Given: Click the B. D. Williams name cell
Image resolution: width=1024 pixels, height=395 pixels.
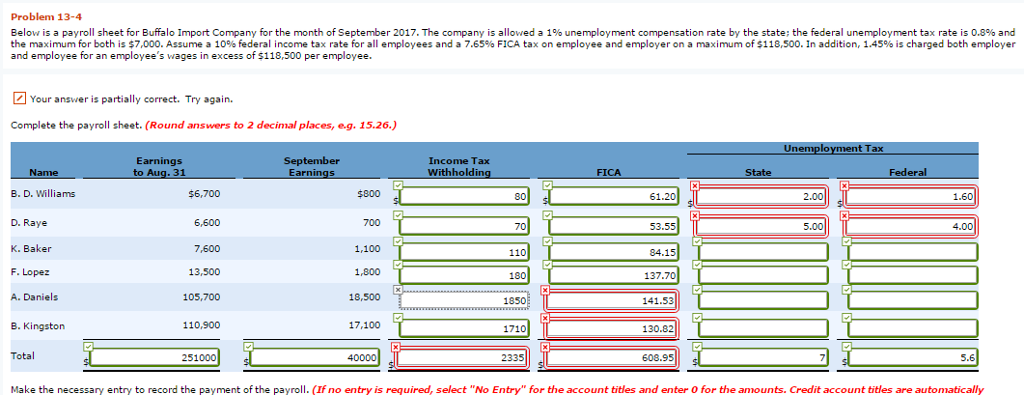Looking at the screenshot, I should point(43,194).
